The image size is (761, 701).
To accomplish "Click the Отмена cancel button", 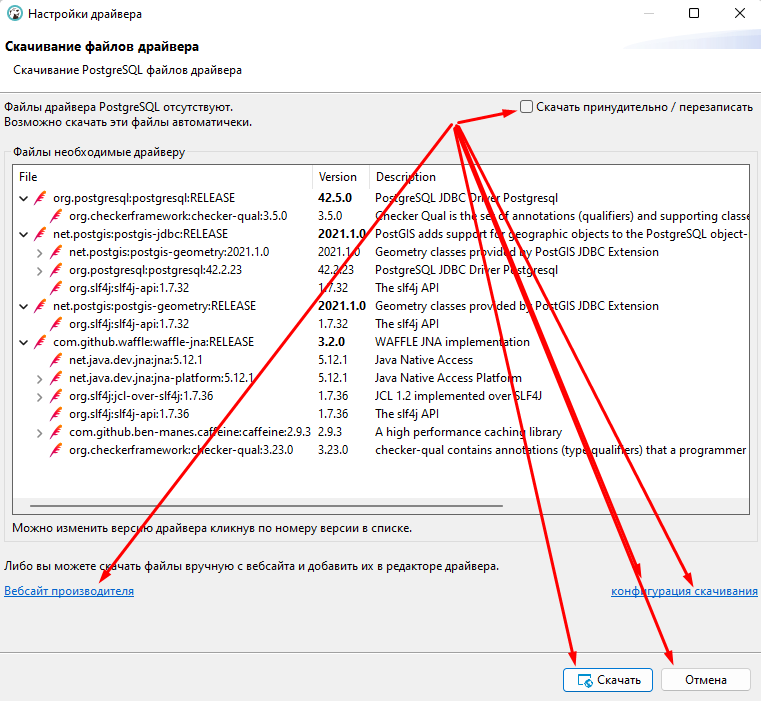I will (706, 680).
